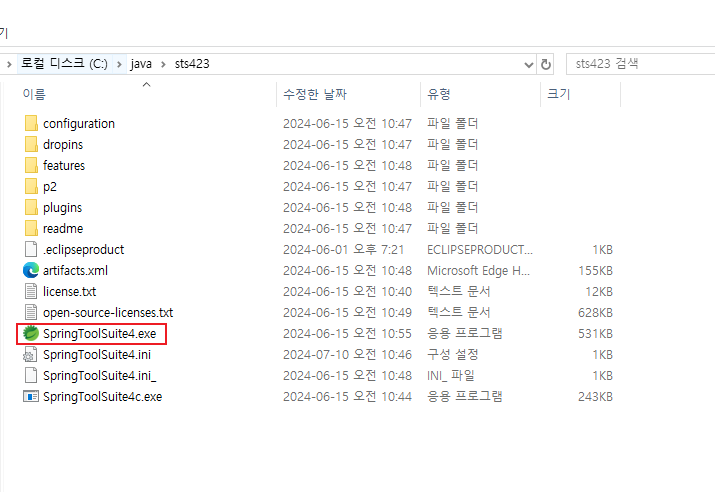Viewport: 715px width, 492px height.
Task: Select the .eclipseproduct file name
Action: [x=83, y=250]
